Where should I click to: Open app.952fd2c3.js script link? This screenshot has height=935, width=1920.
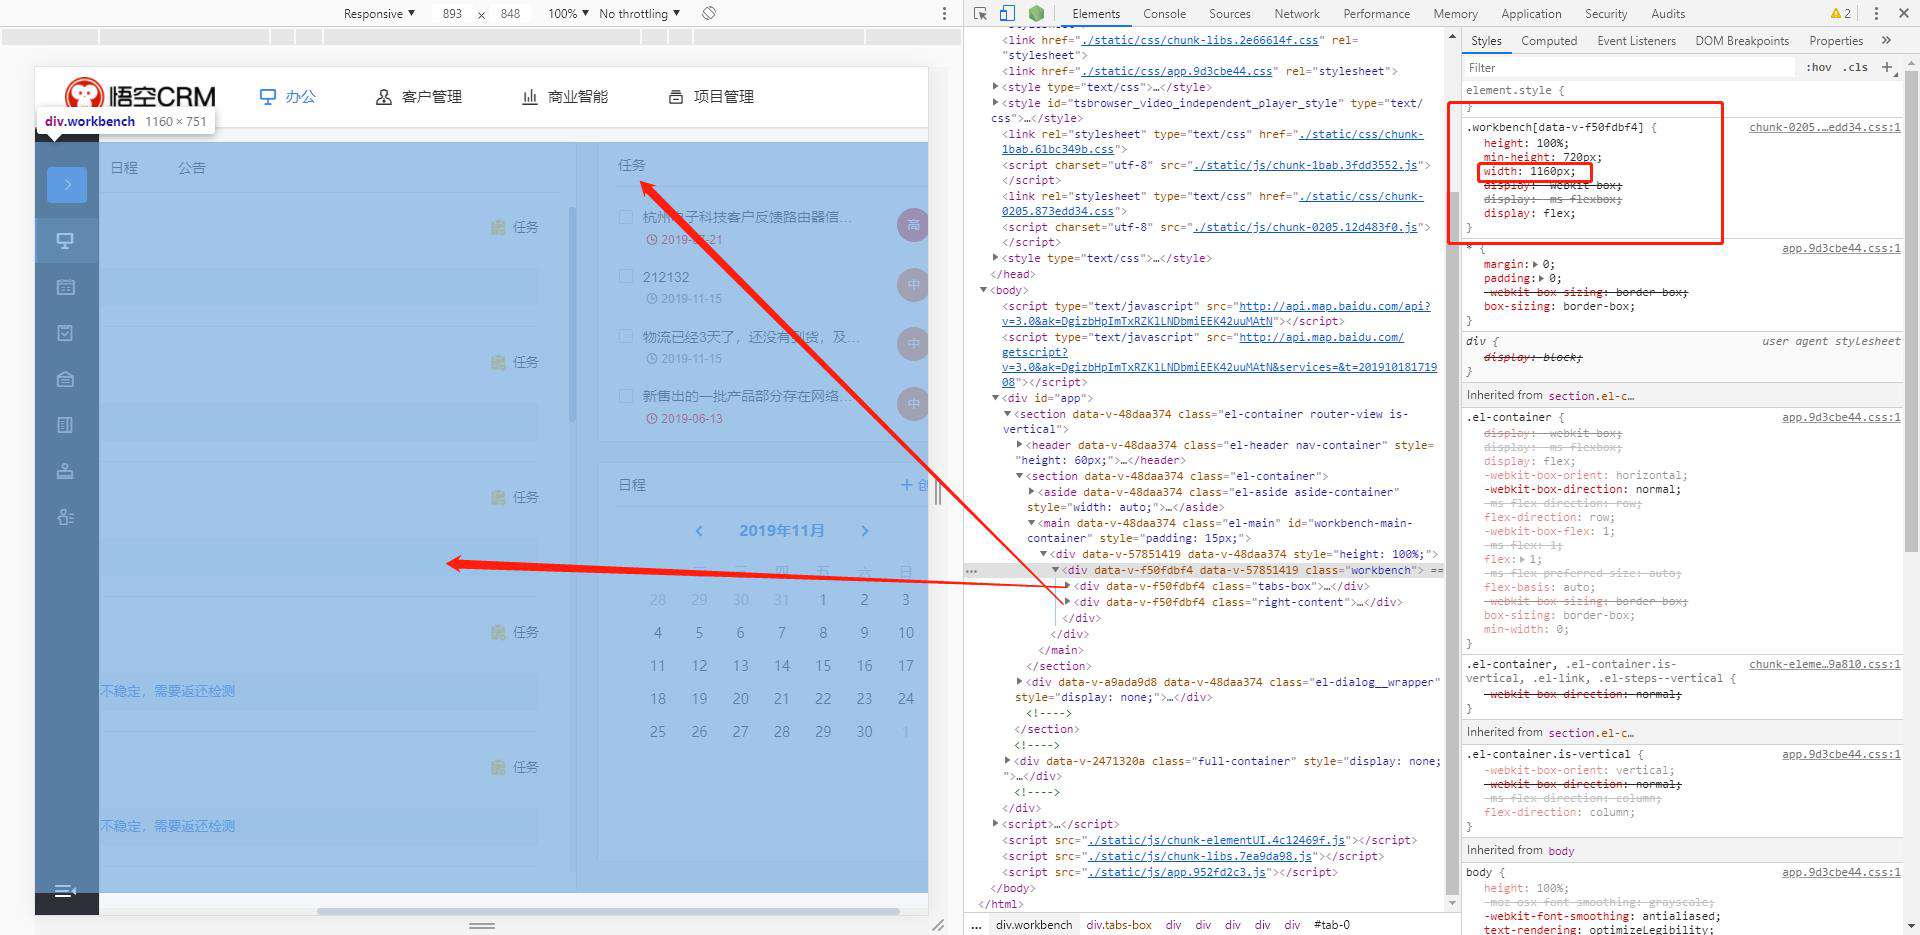point(1177,872)
